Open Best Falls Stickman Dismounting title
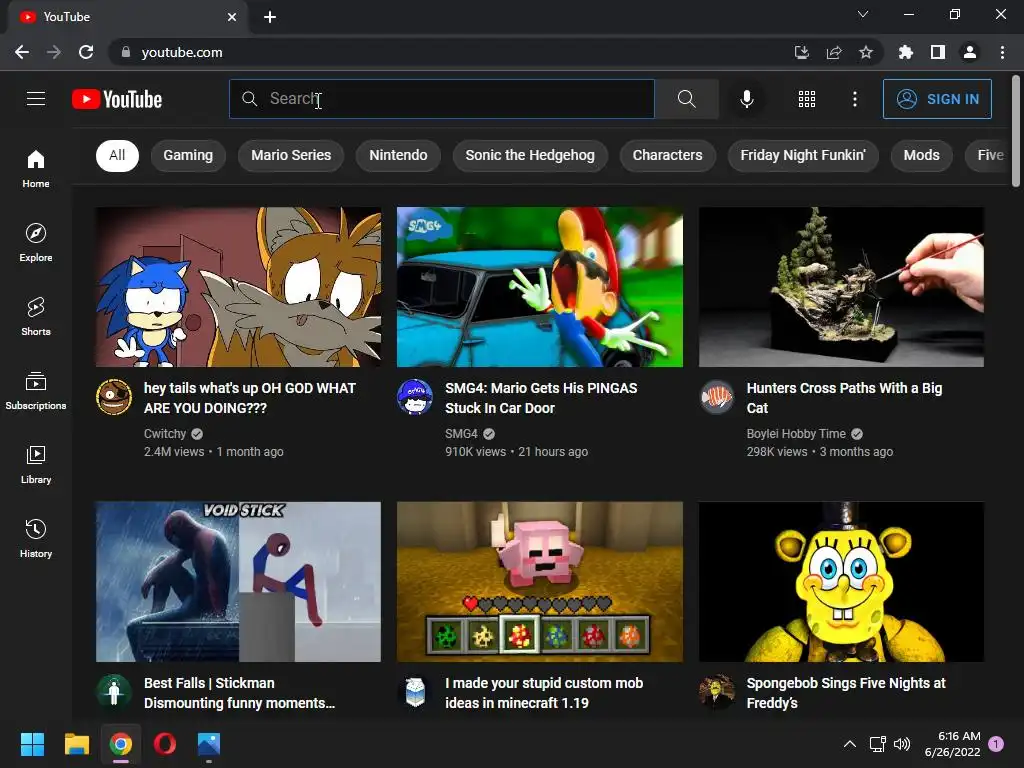 [x=240, y=693]
